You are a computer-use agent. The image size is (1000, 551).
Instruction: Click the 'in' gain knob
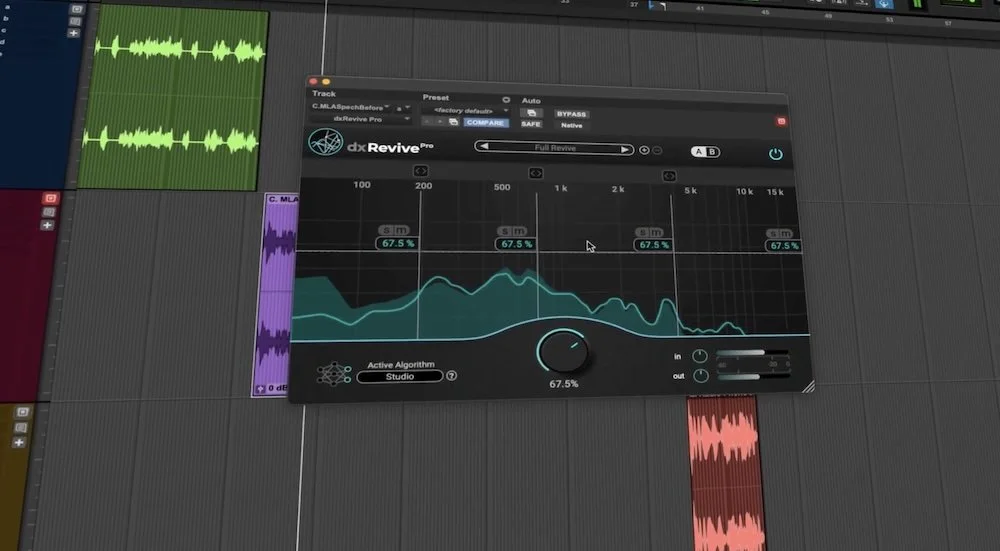coord(700,356)
